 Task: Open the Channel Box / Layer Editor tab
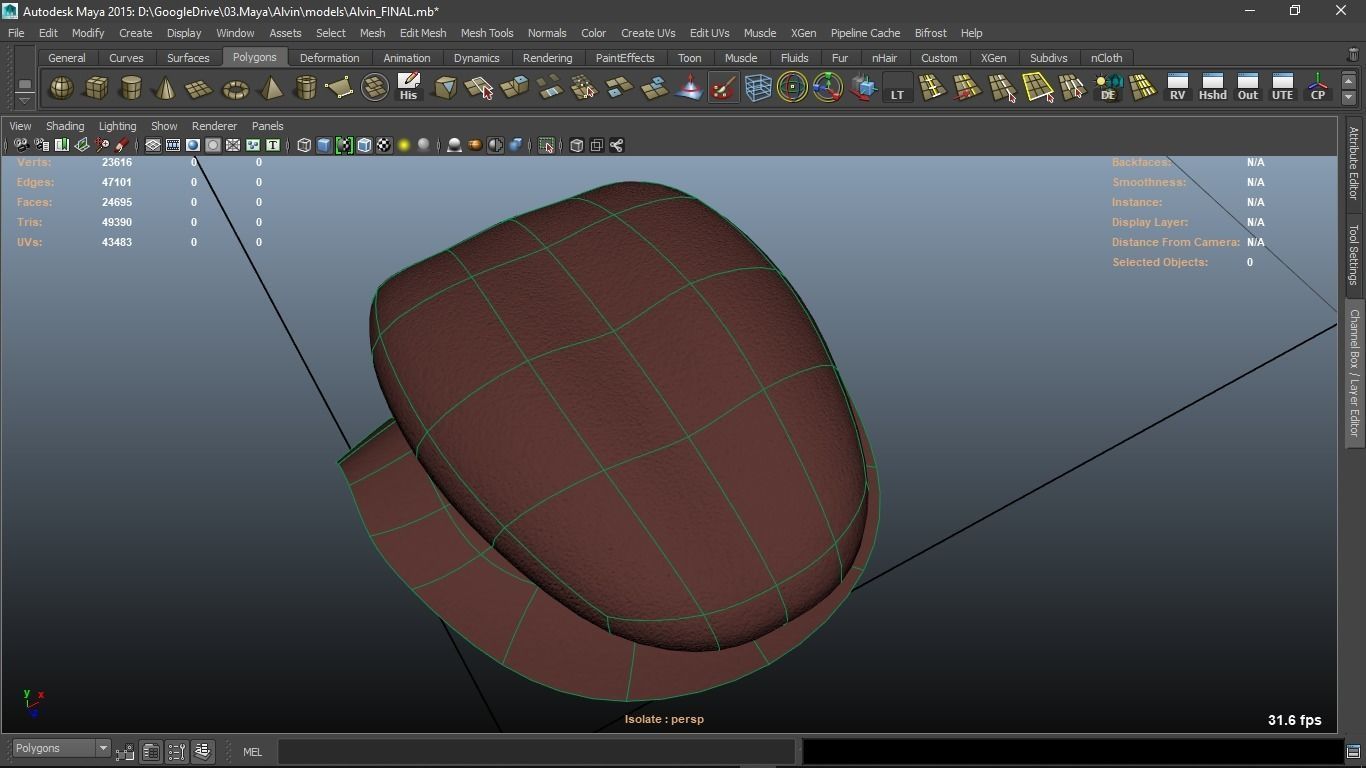click(x=1354, y=372)
